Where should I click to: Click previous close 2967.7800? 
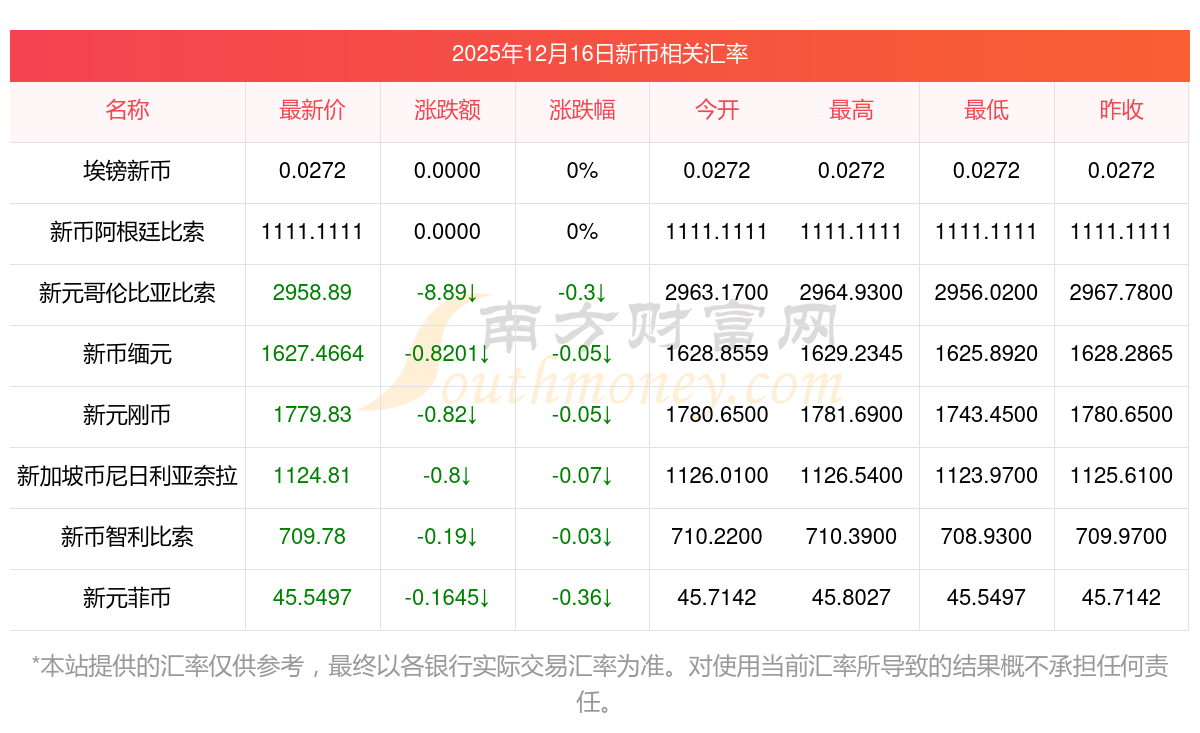(x=1121, y=293)
